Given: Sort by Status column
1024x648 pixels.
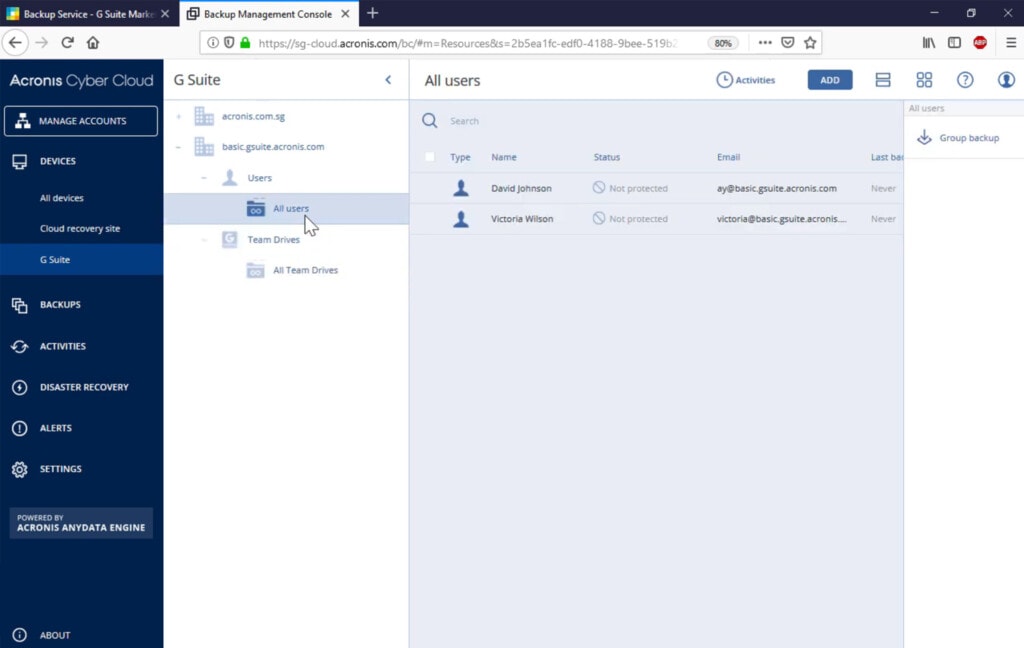Looking at the screenshot, I should pyautogui.click(x=607, y=157).
